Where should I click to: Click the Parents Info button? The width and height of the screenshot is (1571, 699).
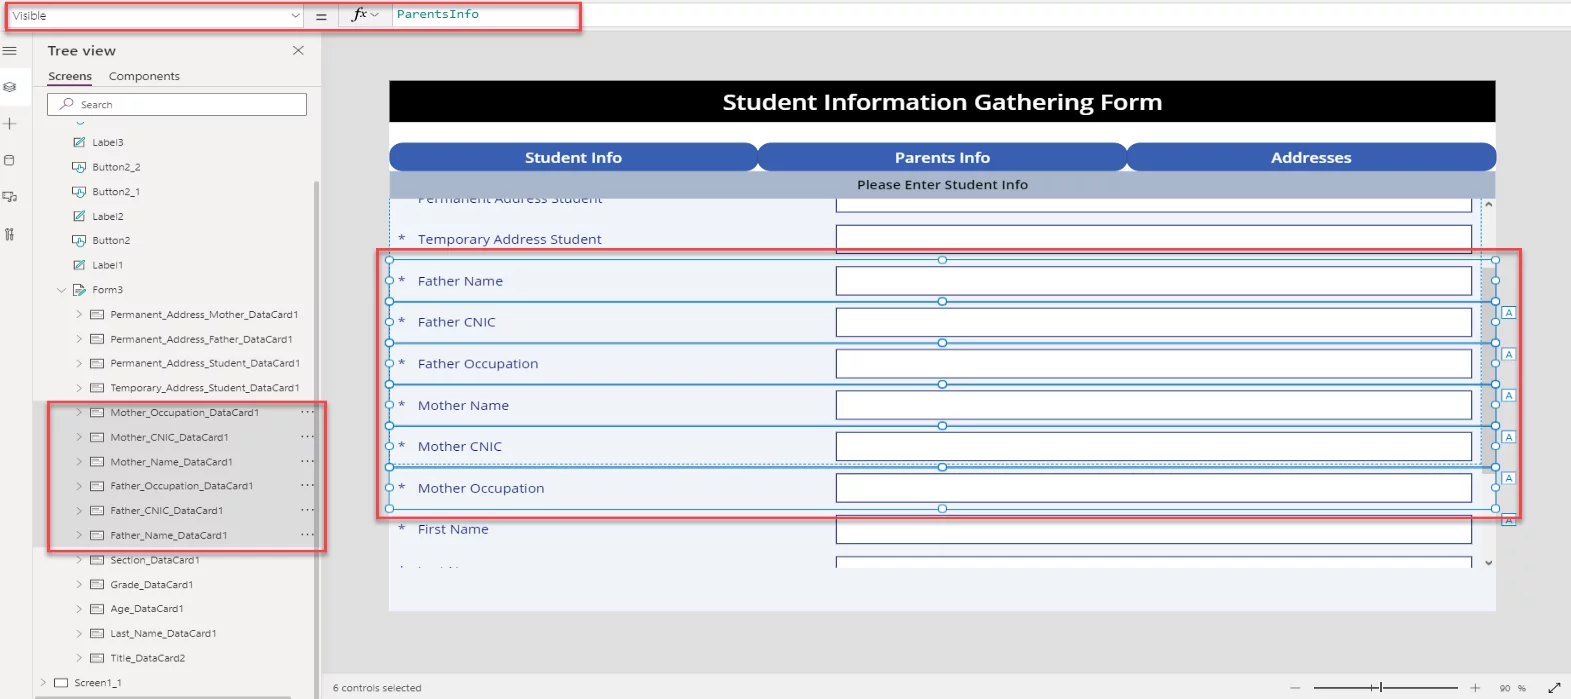pos(942,157)
